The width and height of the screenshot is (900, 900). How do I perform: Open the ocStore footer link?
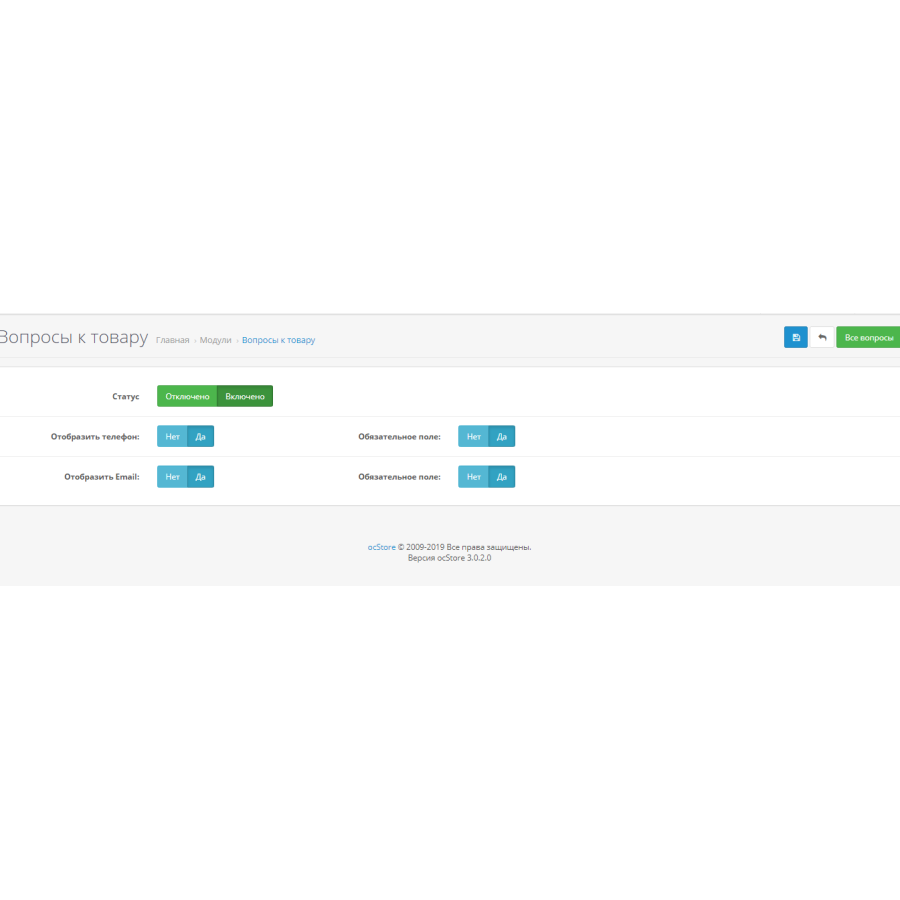click(382, 547)
